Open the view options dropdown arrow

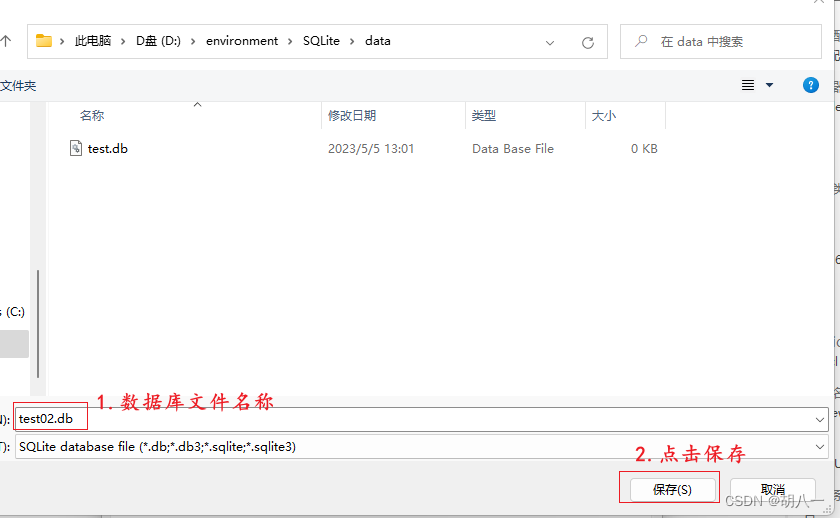point(769,85)
